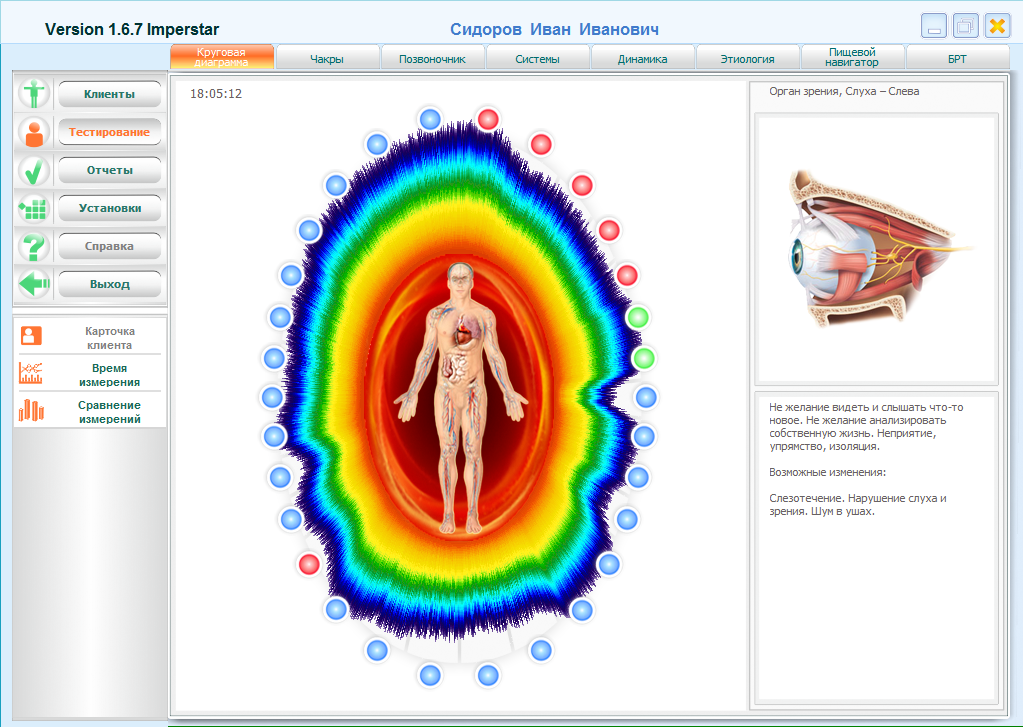The width and height of the screenshot is (1024, 728).
Task: Minimize the Imperstar window
Action: (935, 26)
